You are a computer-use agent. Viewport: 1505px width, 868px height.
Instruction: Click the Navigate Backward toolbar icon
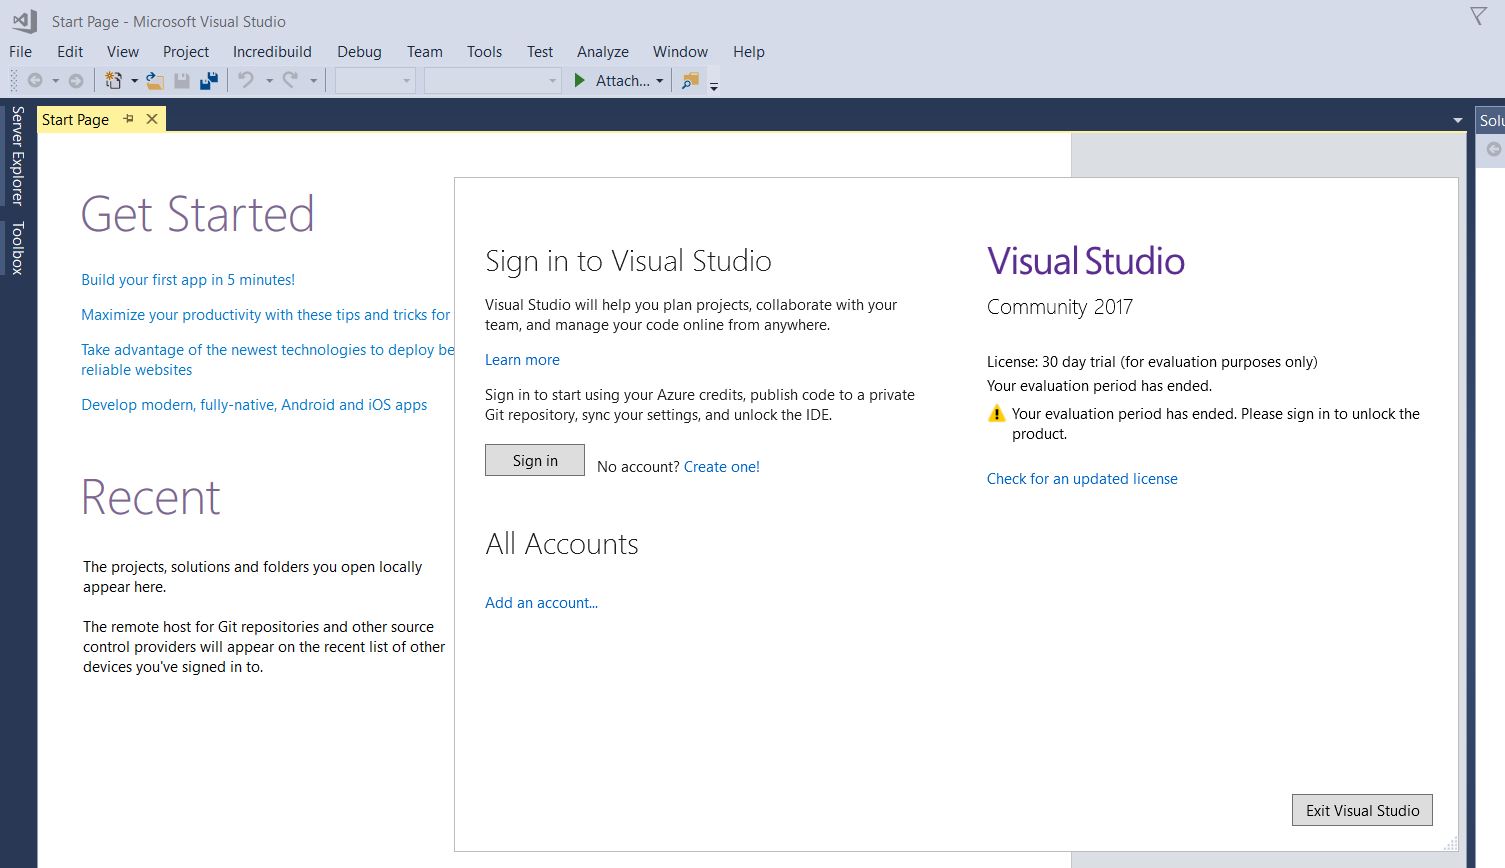point(35,81)
